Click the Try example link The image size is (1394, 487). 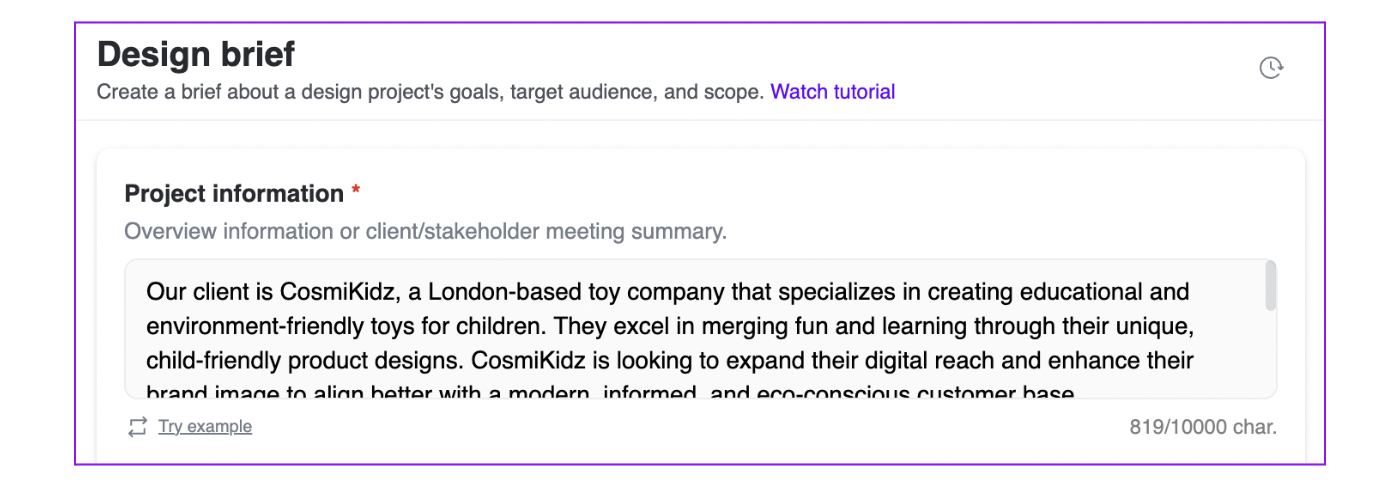(x=205, y=427)
